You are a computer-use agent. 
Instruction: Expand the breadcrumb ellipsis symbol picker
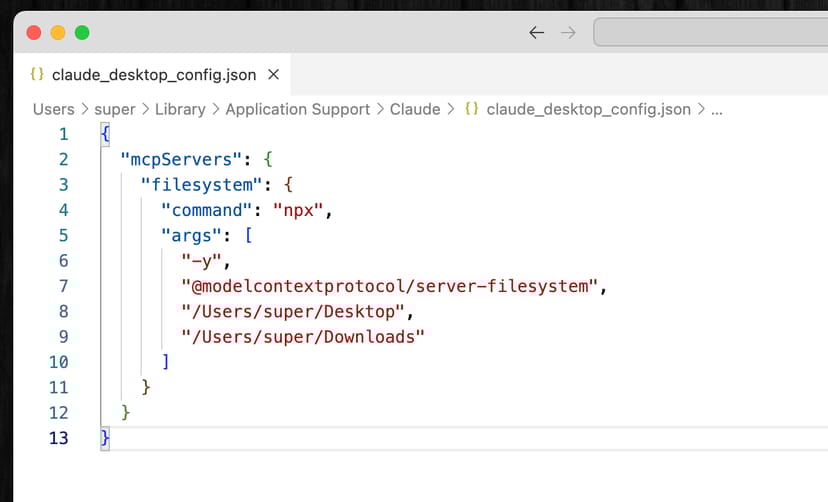[716, 109]
